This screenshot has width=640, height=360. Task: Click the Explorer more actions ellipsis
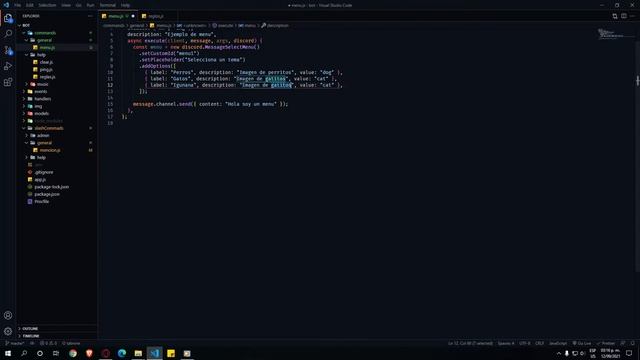click(x=90, y=16)
